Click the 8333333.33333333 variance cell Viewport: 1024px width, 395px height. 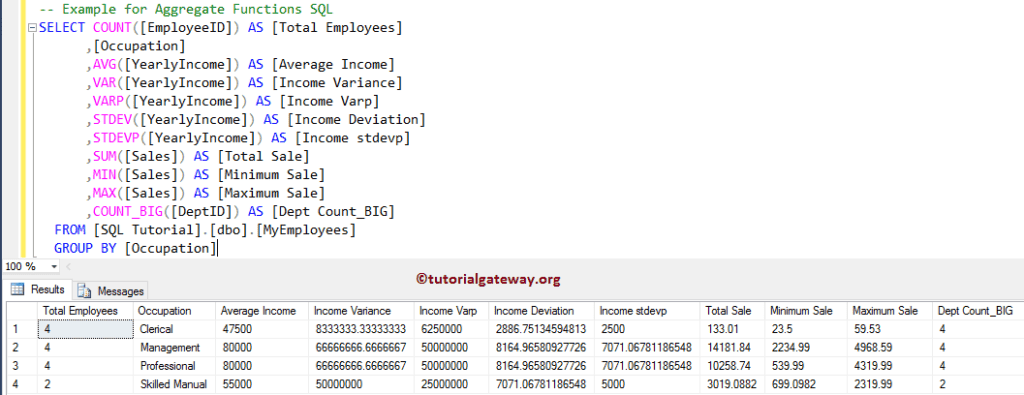(362, 329)
